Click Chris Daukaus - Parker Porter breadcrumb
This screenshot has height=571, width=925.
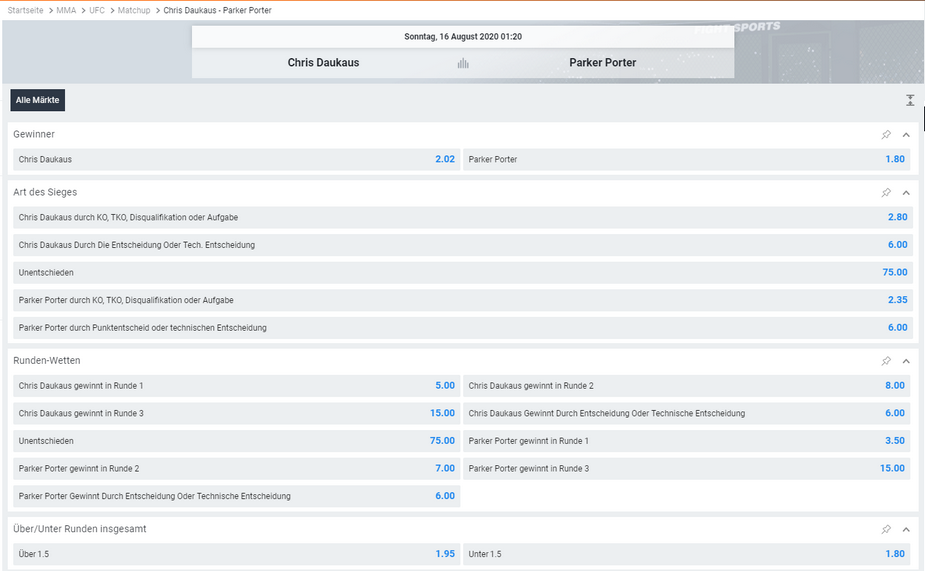[217, 10]
